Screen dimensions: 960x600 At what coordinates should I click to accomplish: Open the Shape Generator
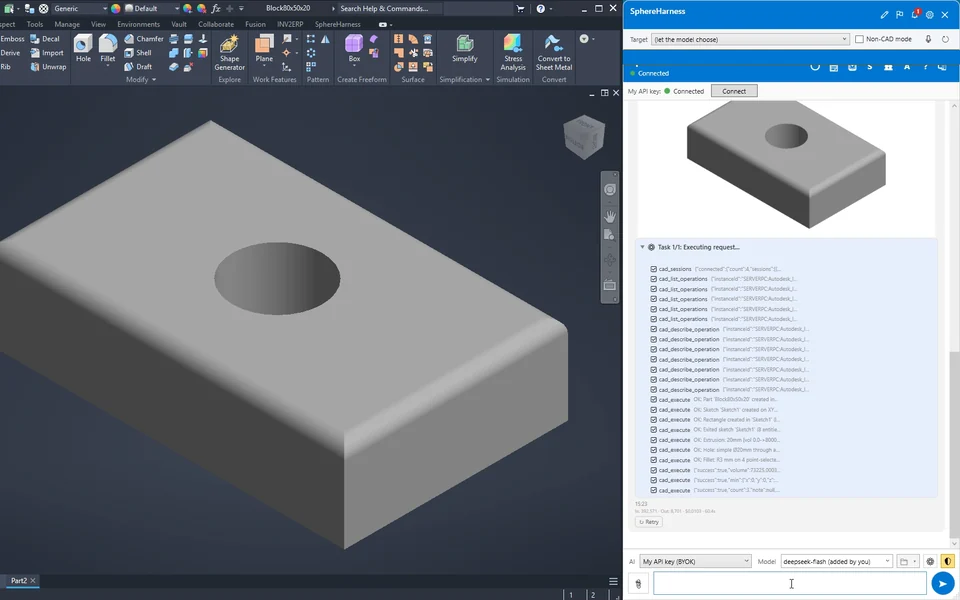click(230, 53)
